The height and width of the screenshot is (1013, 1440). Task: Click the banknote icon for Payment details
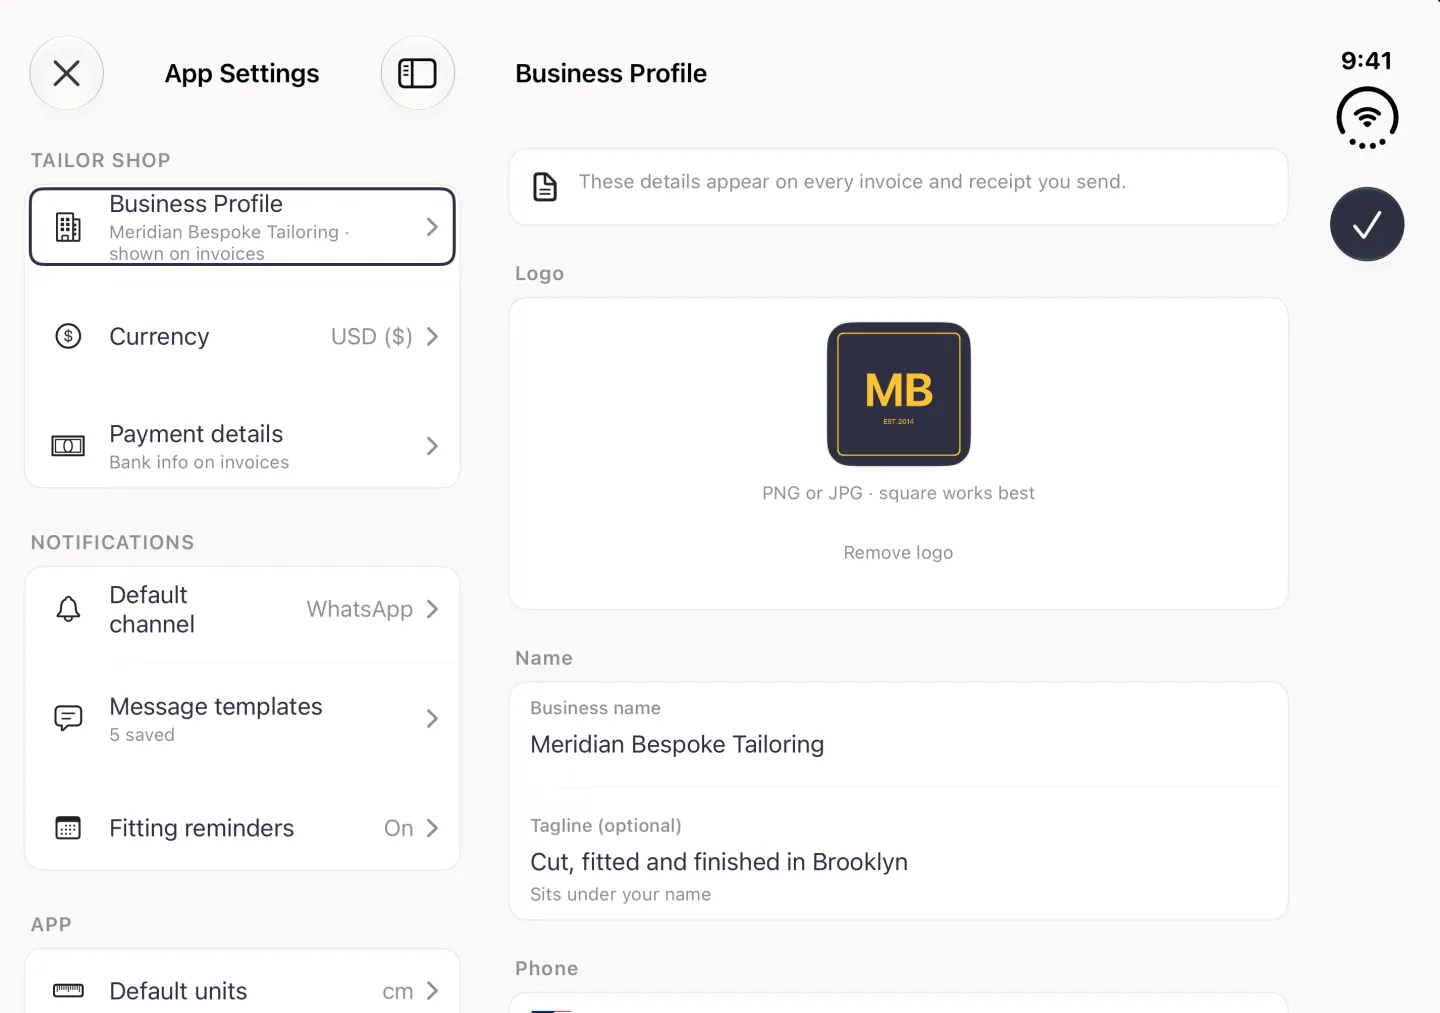[68, 446]
